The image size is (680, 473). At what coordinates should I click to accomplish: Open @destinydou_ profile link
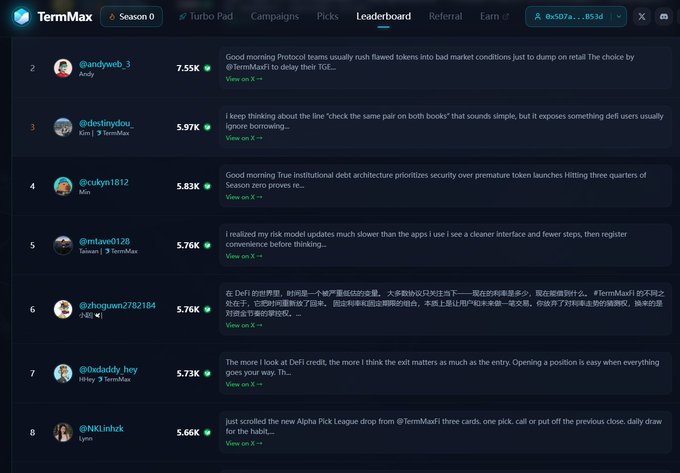point(106,123)
